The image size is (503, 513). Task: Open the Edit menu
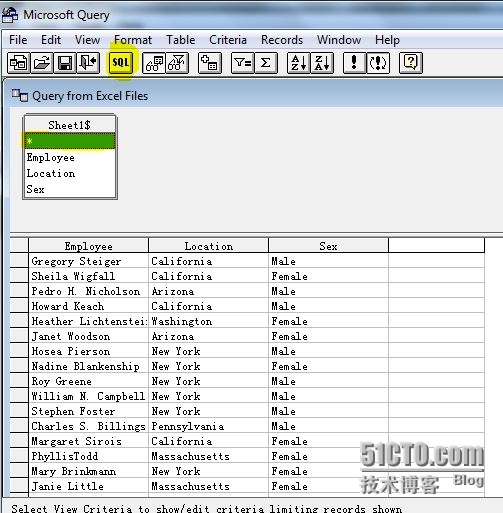click(51, 40)
